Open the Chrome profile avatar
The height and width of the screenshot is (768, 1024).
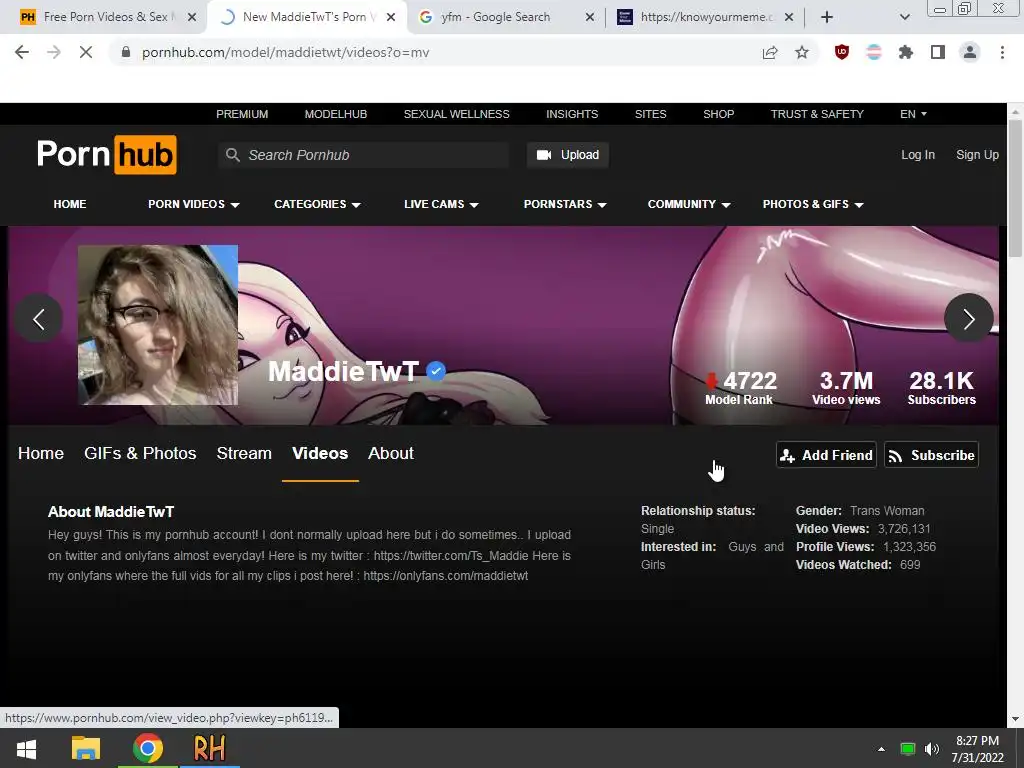[x=970, y=52]
